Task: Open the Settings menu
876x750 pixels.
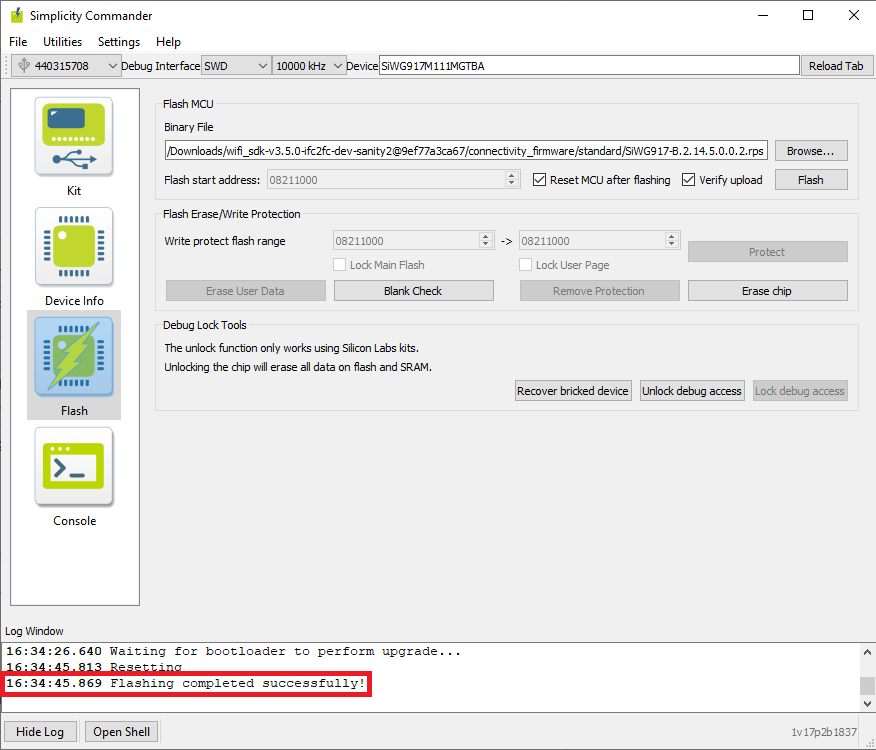Action: [x=119, y=42]
